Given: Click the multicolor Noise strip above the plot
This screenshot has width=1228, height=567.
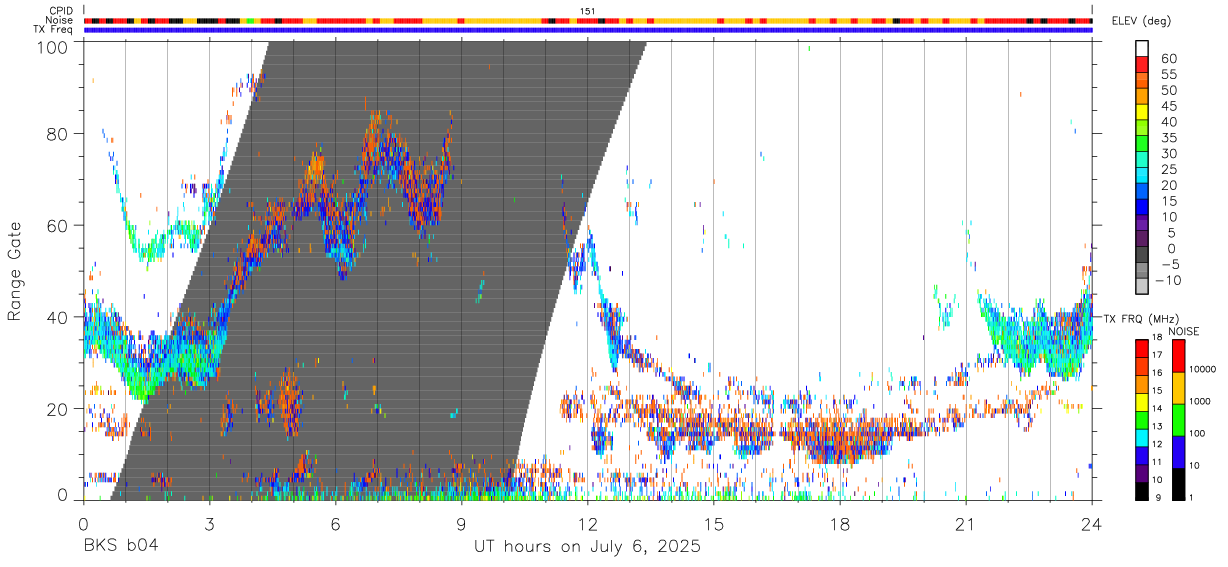Looking at the screenshot, I should point(587,20).
